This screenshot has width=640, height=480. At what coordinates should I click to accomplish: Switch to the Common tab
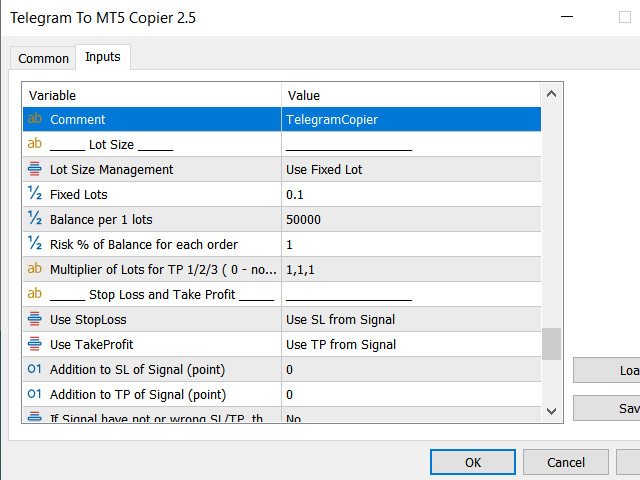pos(44,59)
